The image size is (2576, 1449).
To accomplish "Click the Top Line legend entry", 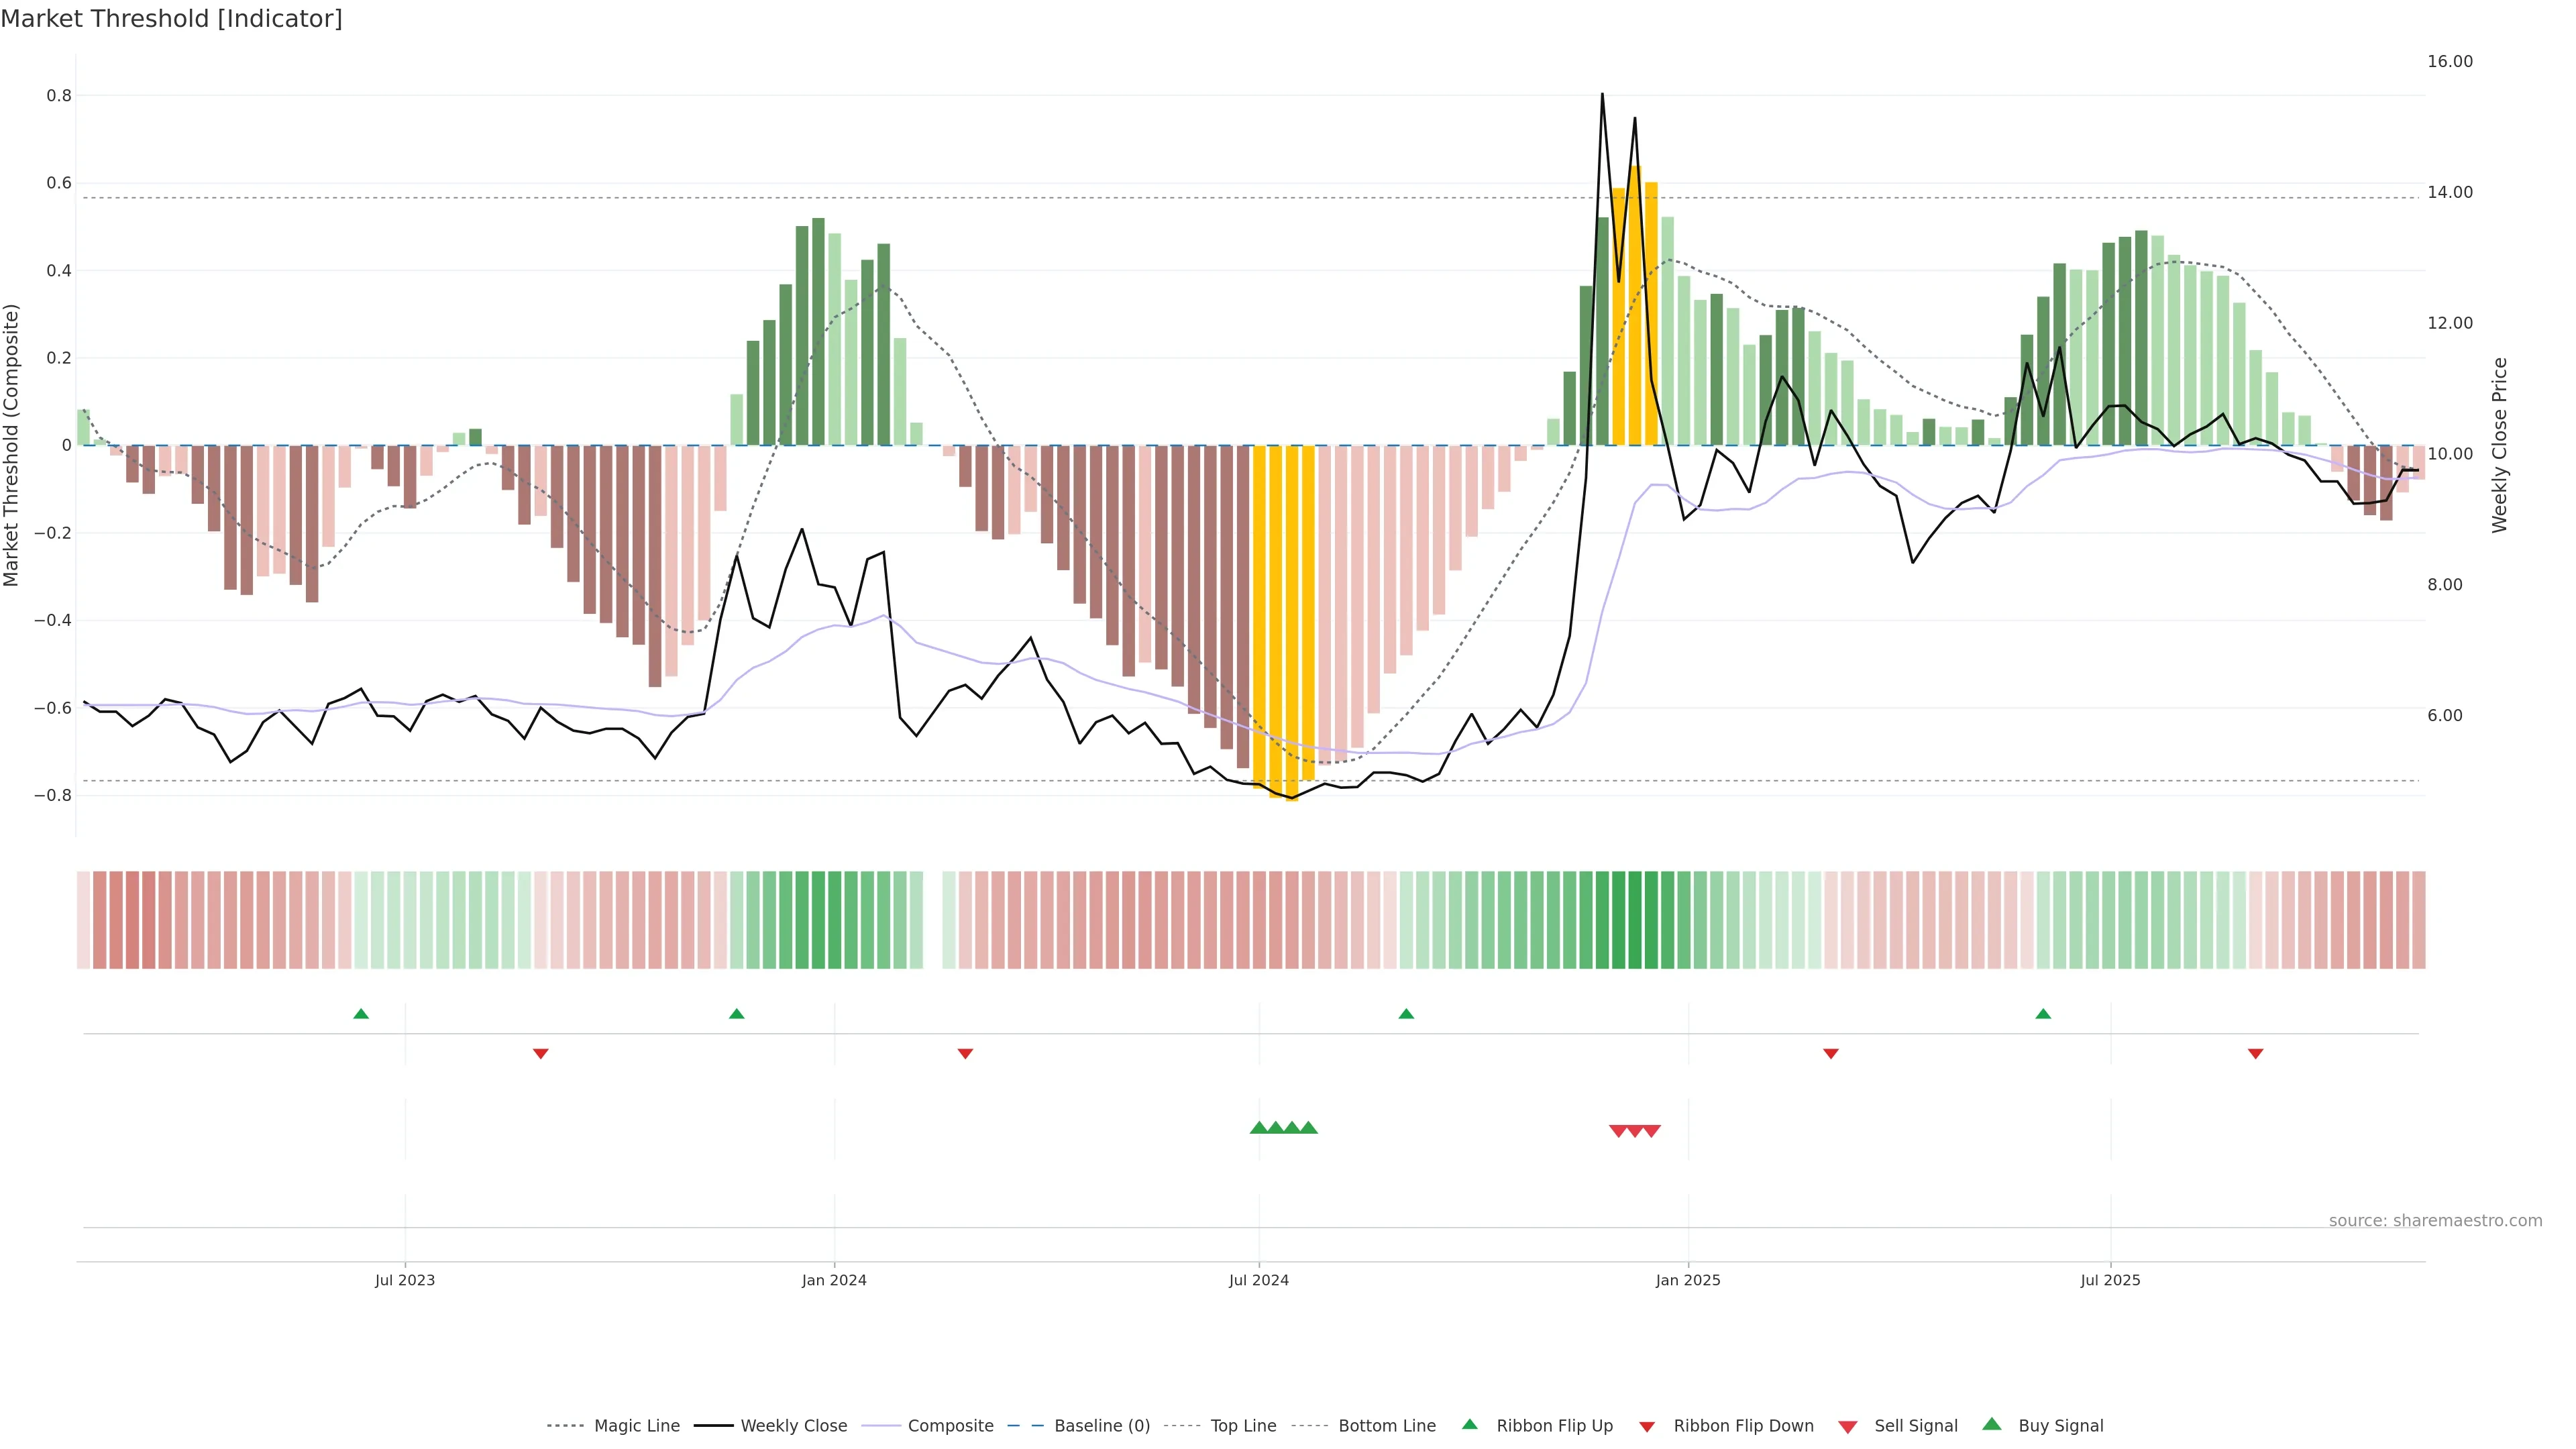I will click(1243, 1426).
